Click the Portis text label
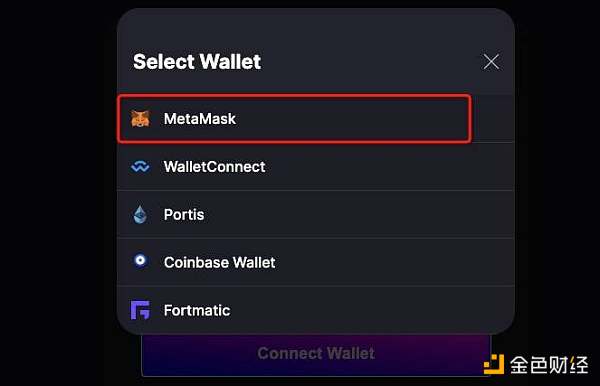The image size is (600, 386). click(184, 215)
